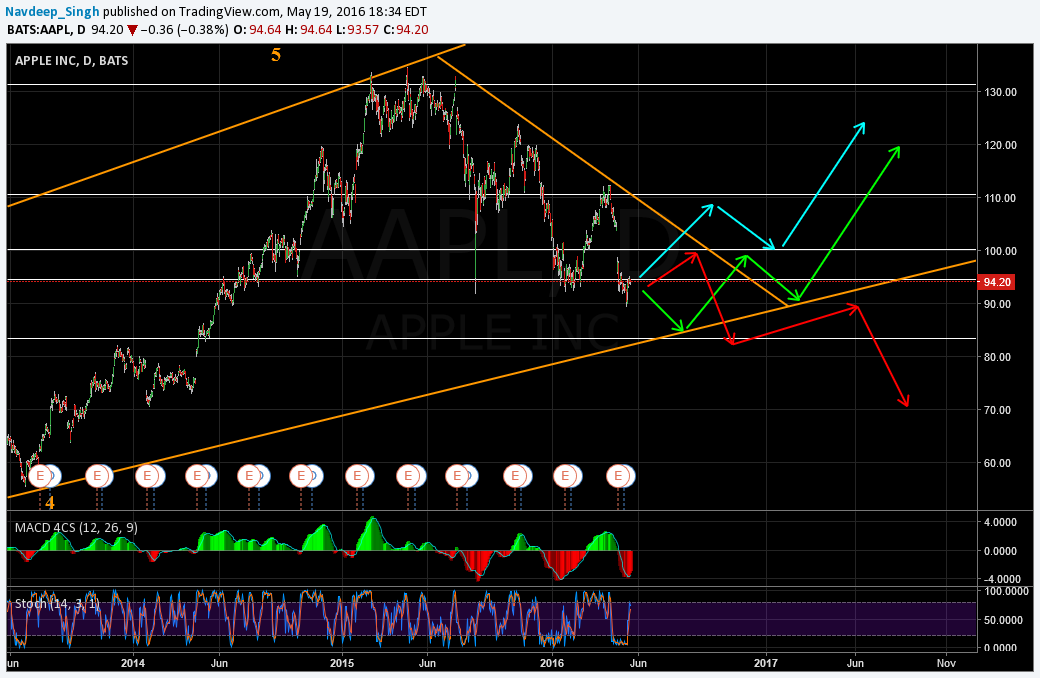
Task: Click the Stoch 100.0000 scale value
Action: coord(1007,590)
